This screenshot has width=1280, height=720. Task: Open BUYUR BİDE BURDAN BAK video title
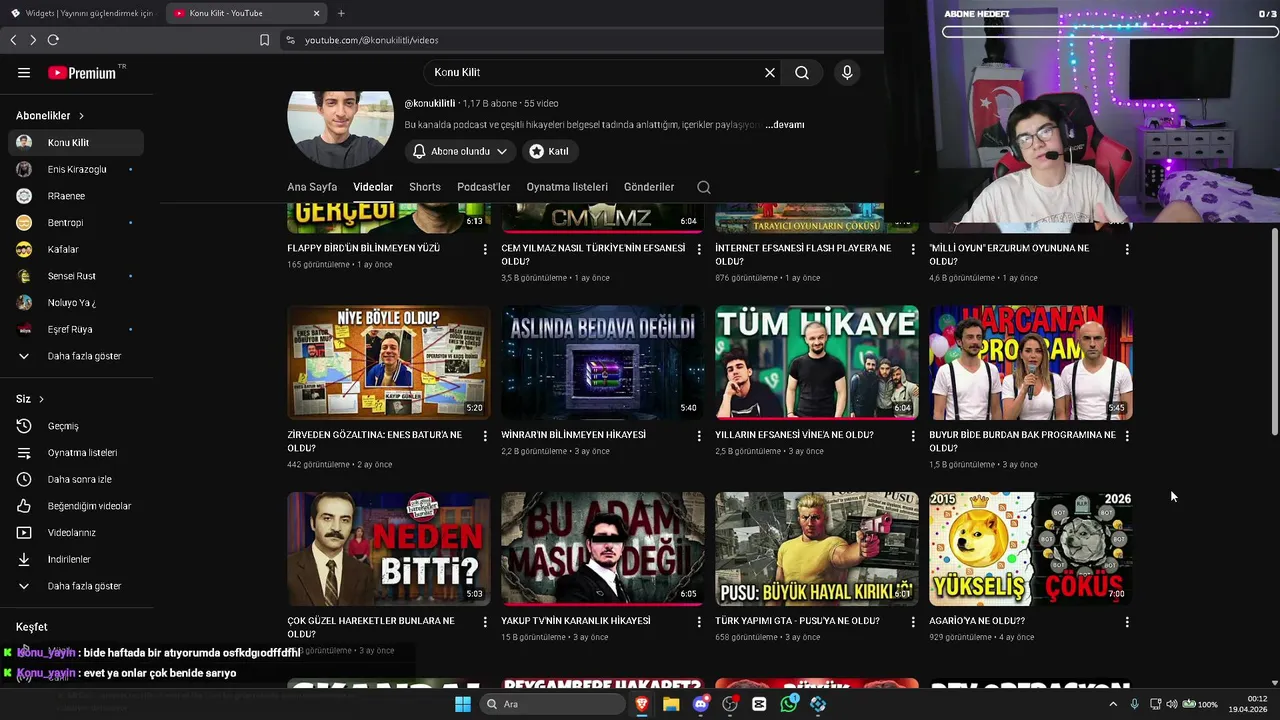point(1022,441)
